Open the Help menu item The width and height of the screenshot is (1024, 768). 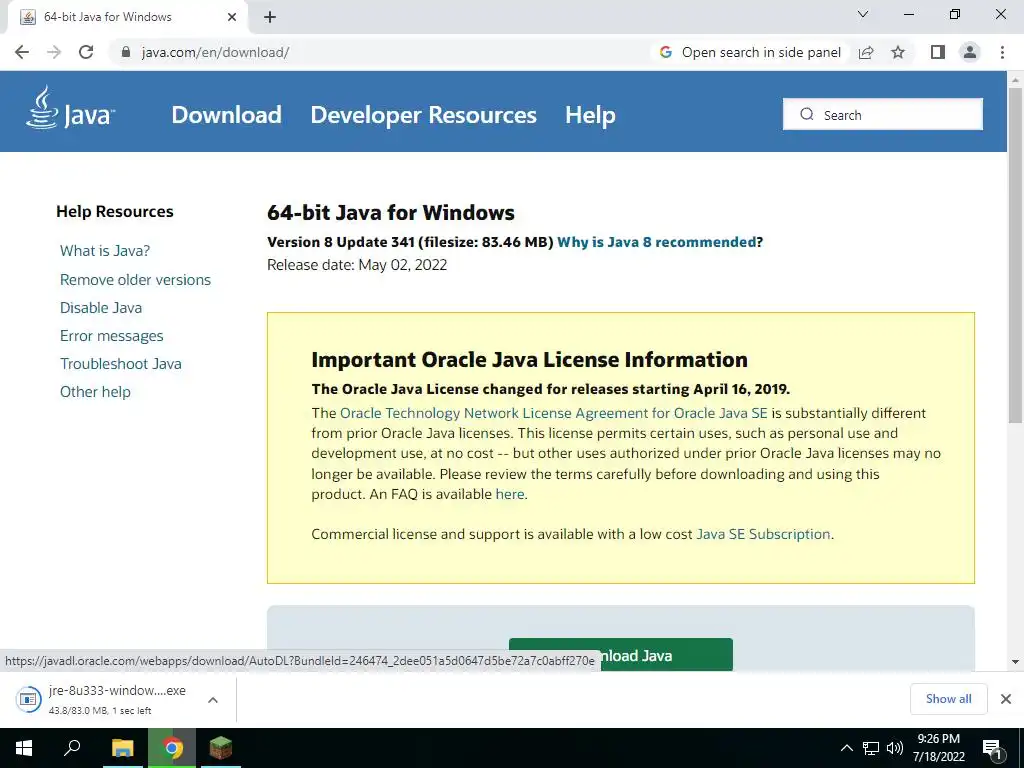click(590, 115)
